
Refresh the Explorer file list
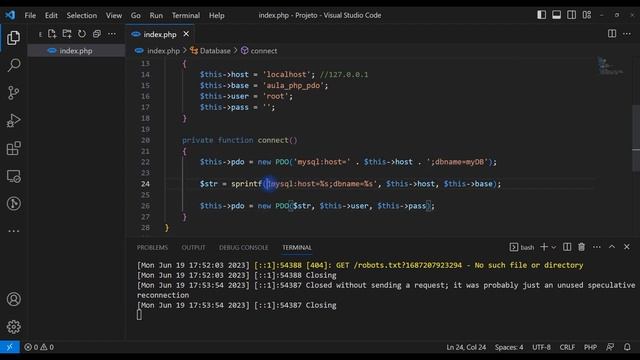82,34
